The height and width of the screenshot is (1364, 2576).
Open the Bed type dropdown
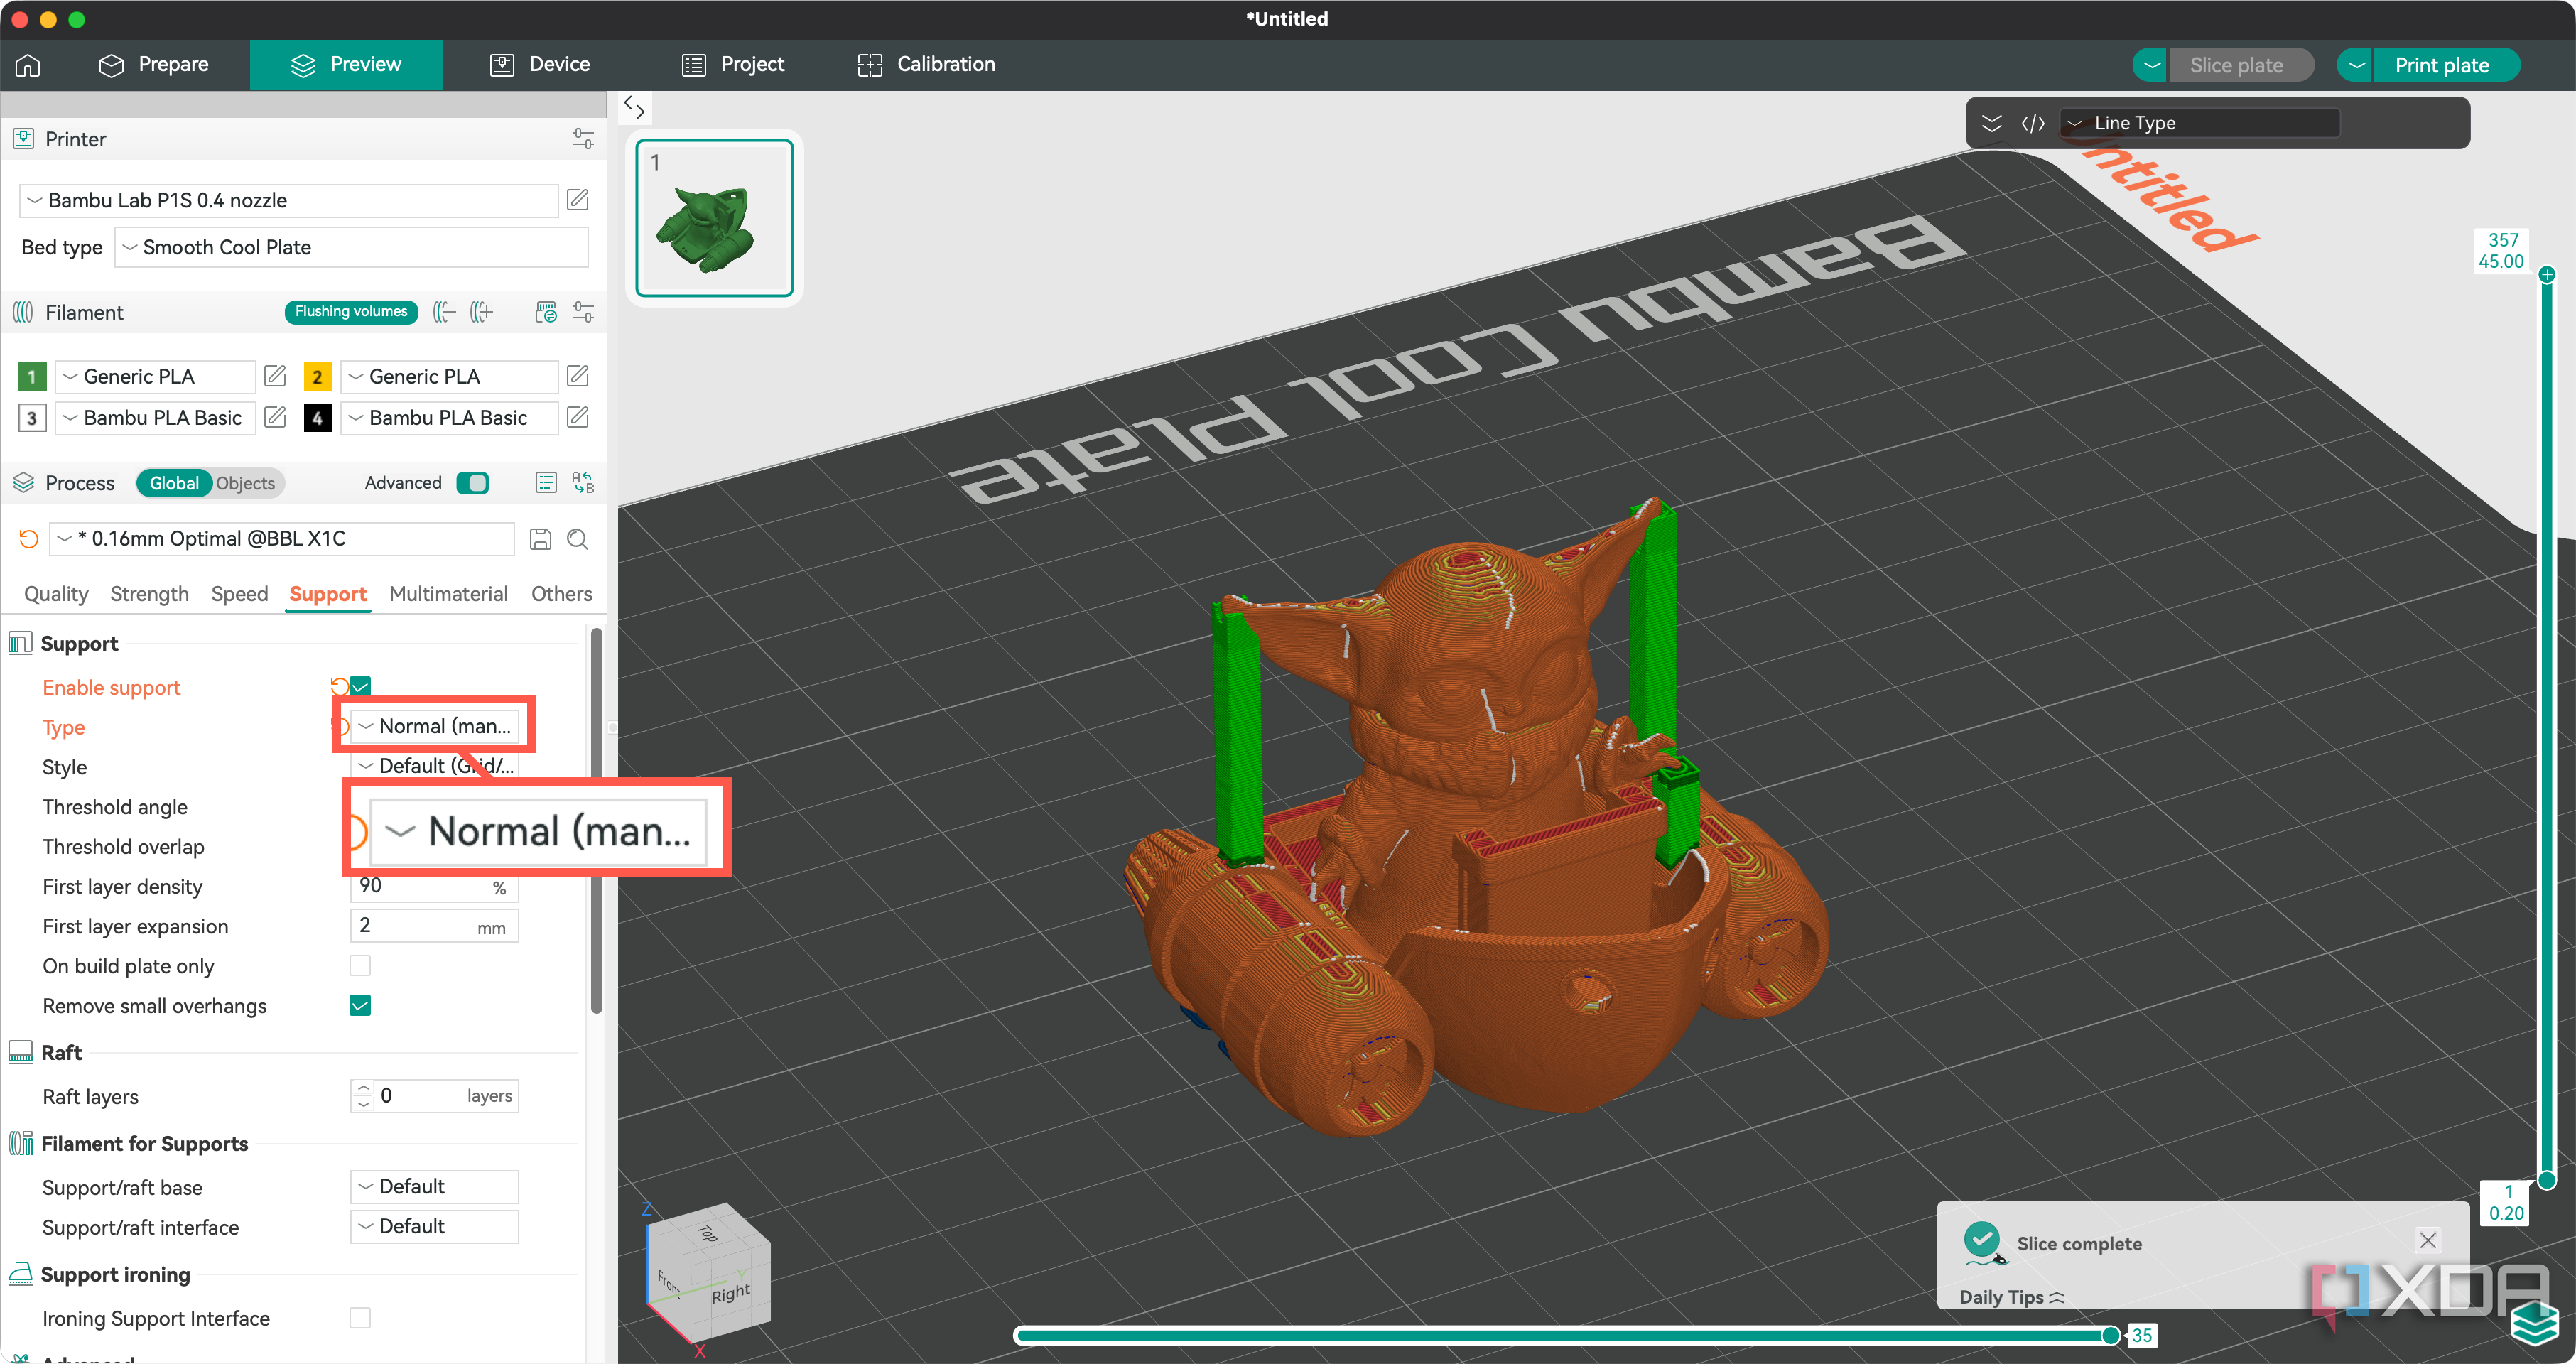pos(351,247)
